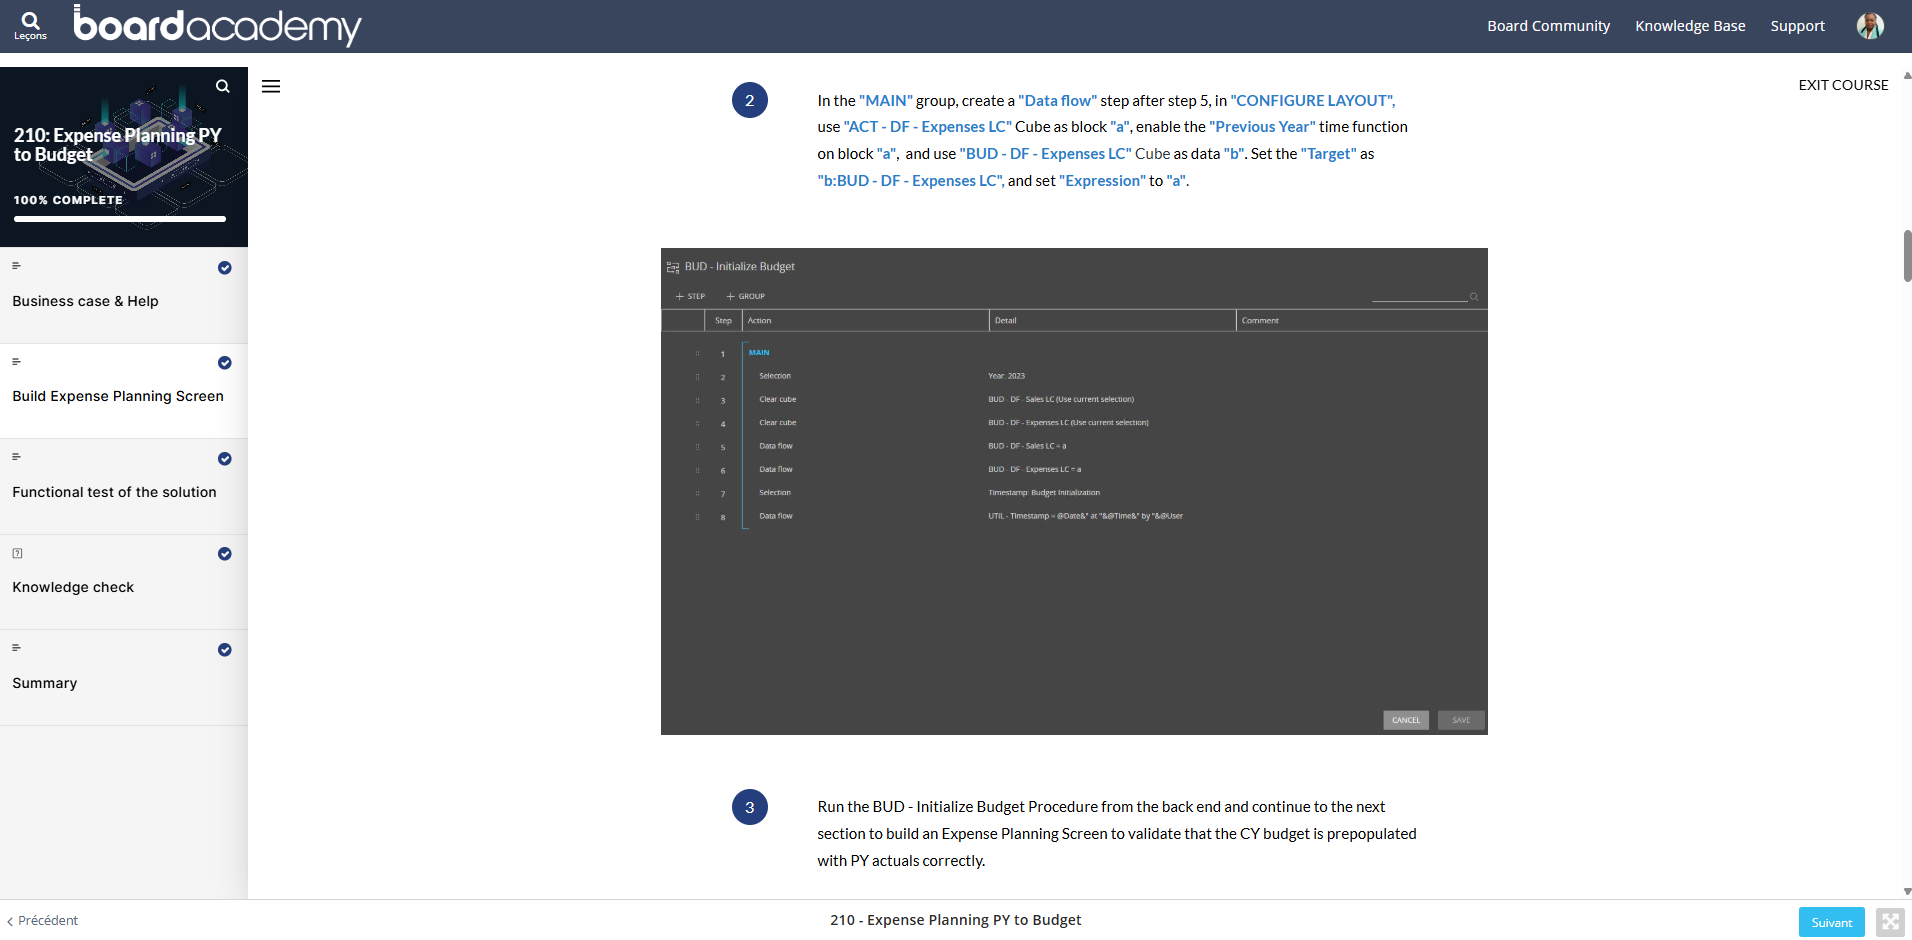Click the boardacademy logo
1912x940 pixels.
pyautogui.click(x=217, y=26)
